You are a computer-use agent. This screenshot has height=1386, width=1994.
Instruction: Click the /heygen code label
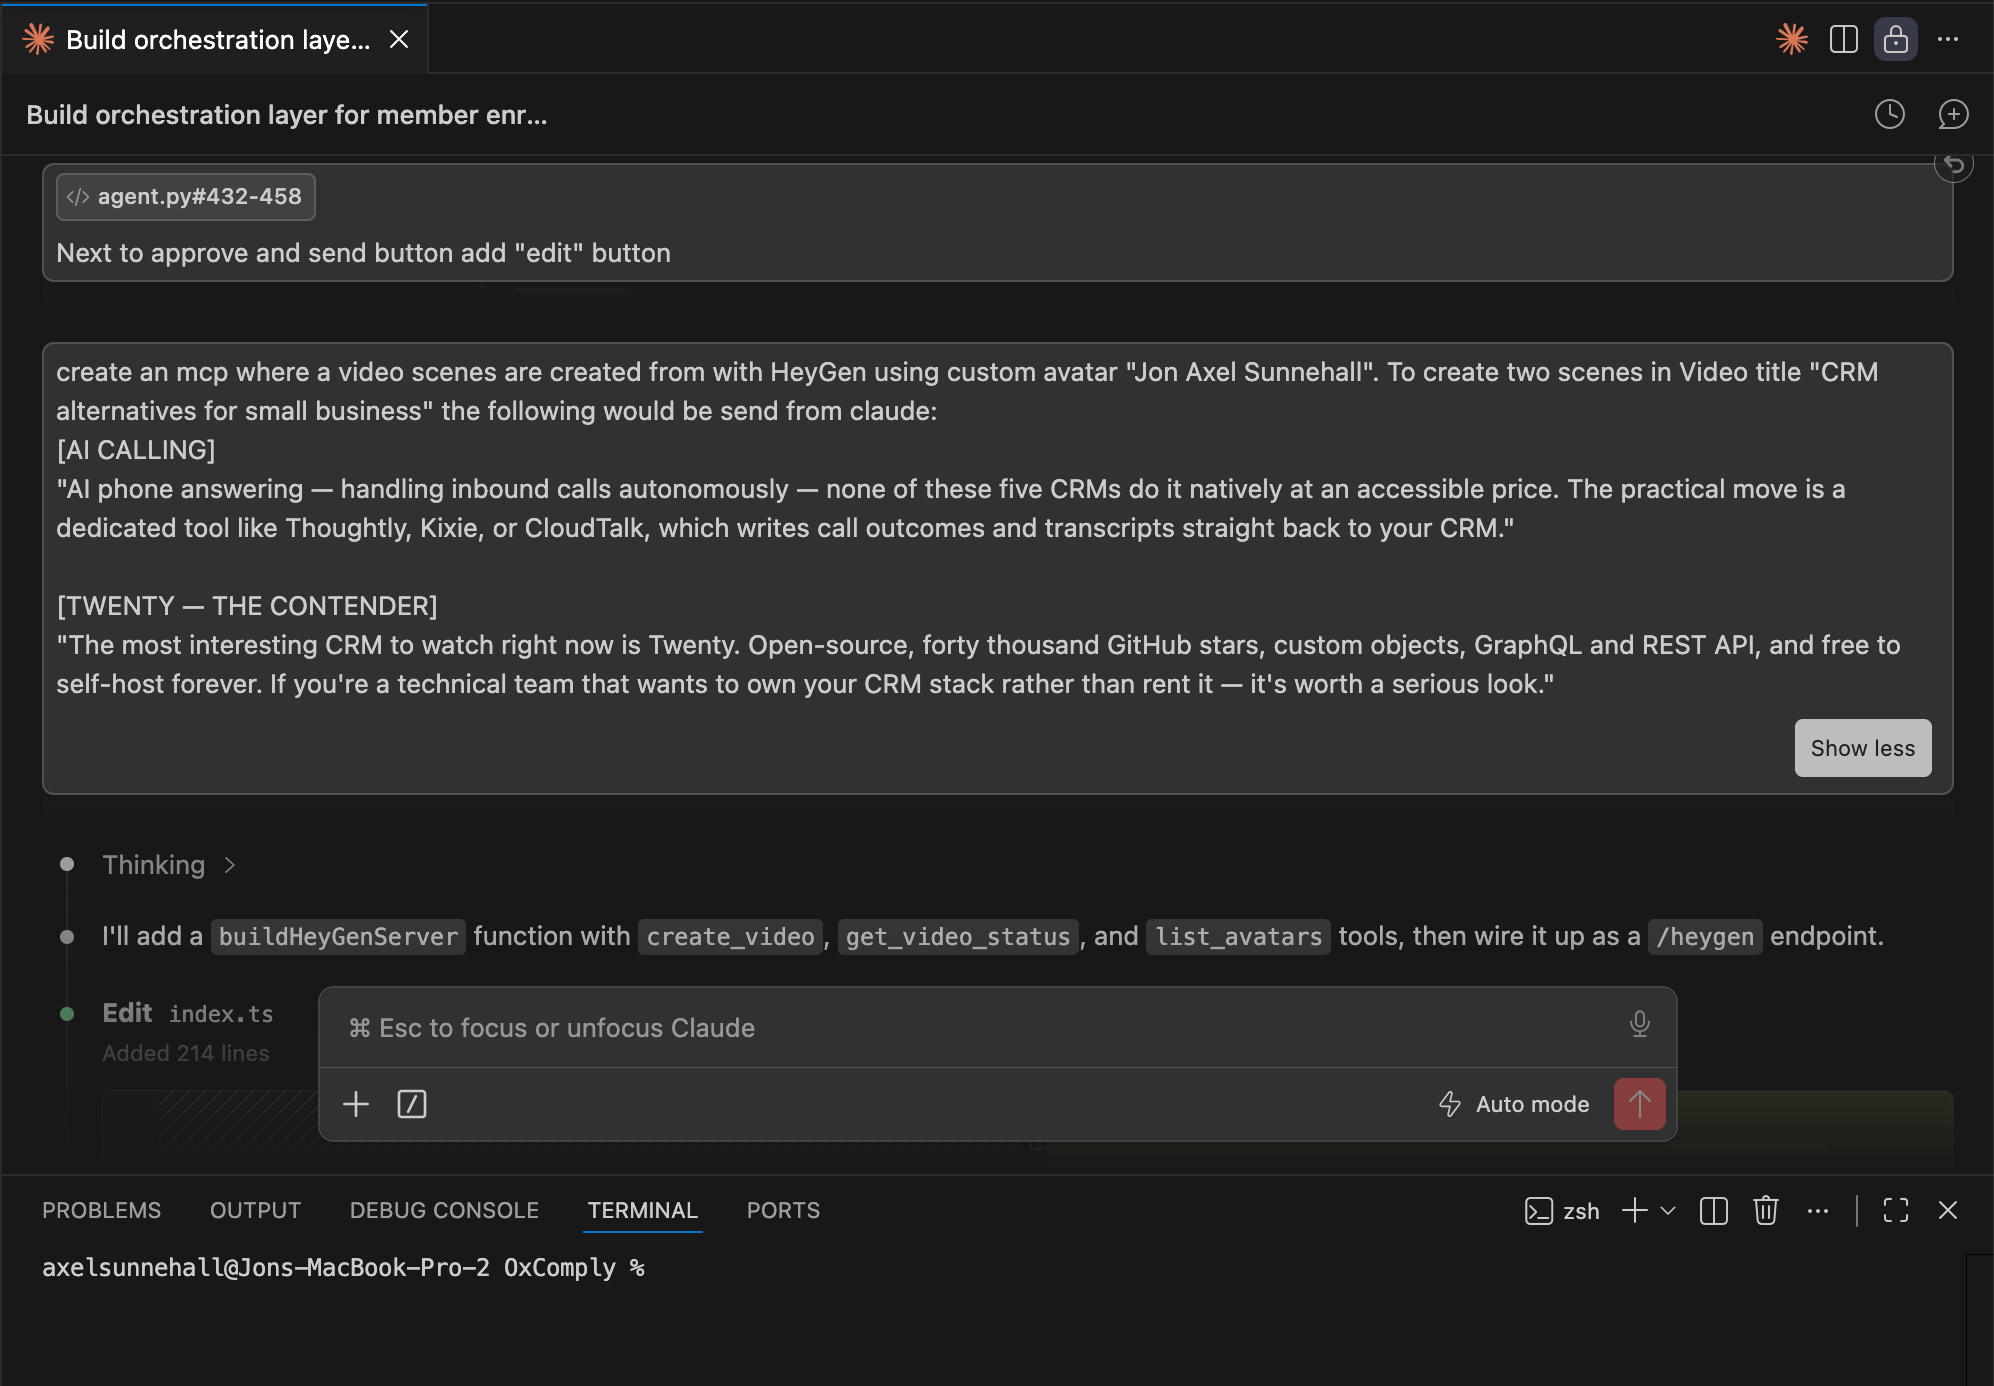(x=1705, y=937)
